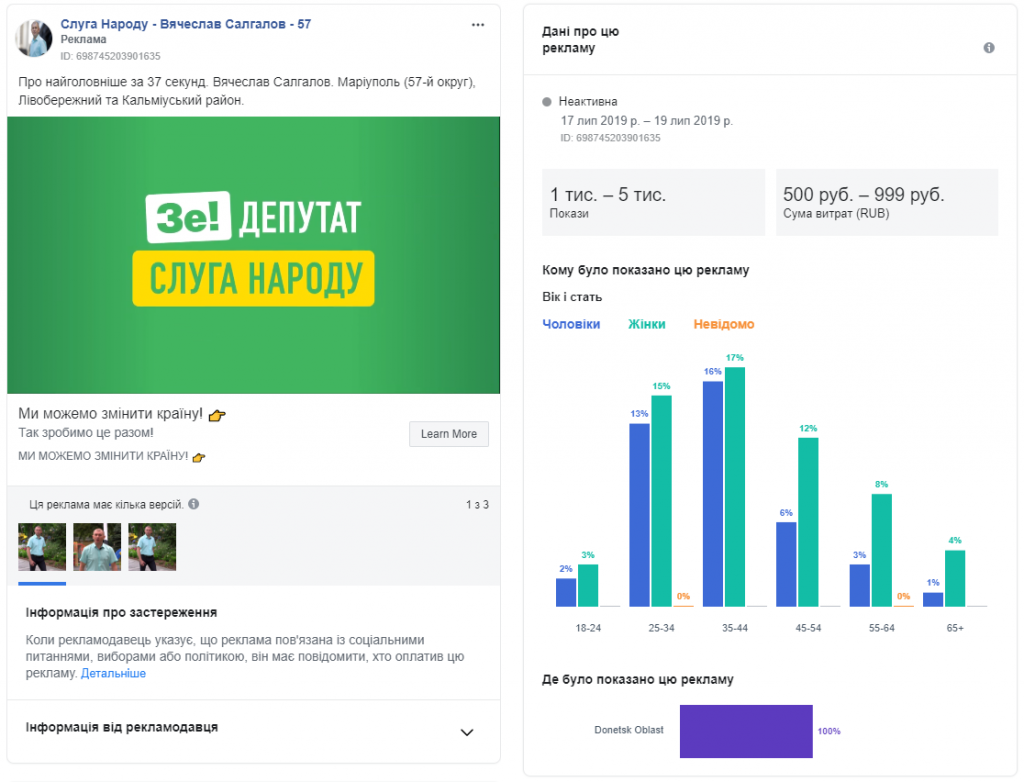The image size is (1024, 782).
Task: Click the 'Ми можемо змінити країну!' headline
Action: [110, 414]
